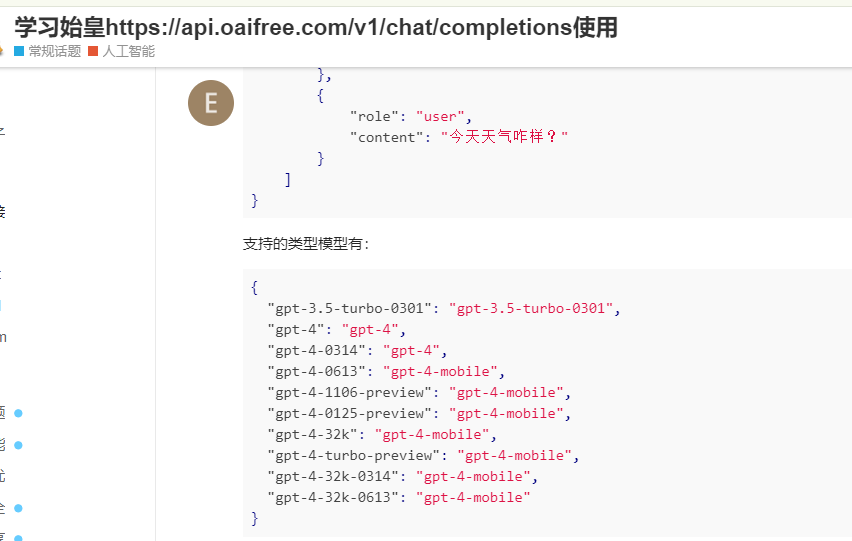Click the "gpt-4-turbo-preview" mapping line
Screen dimensions: 852x541
pyautogui.click(x=423, y=456)
